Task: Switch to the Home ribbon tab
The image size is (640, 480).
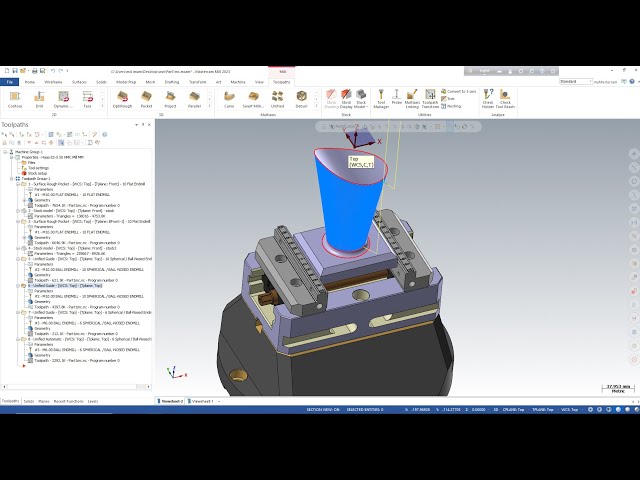Action: point(29,82)
